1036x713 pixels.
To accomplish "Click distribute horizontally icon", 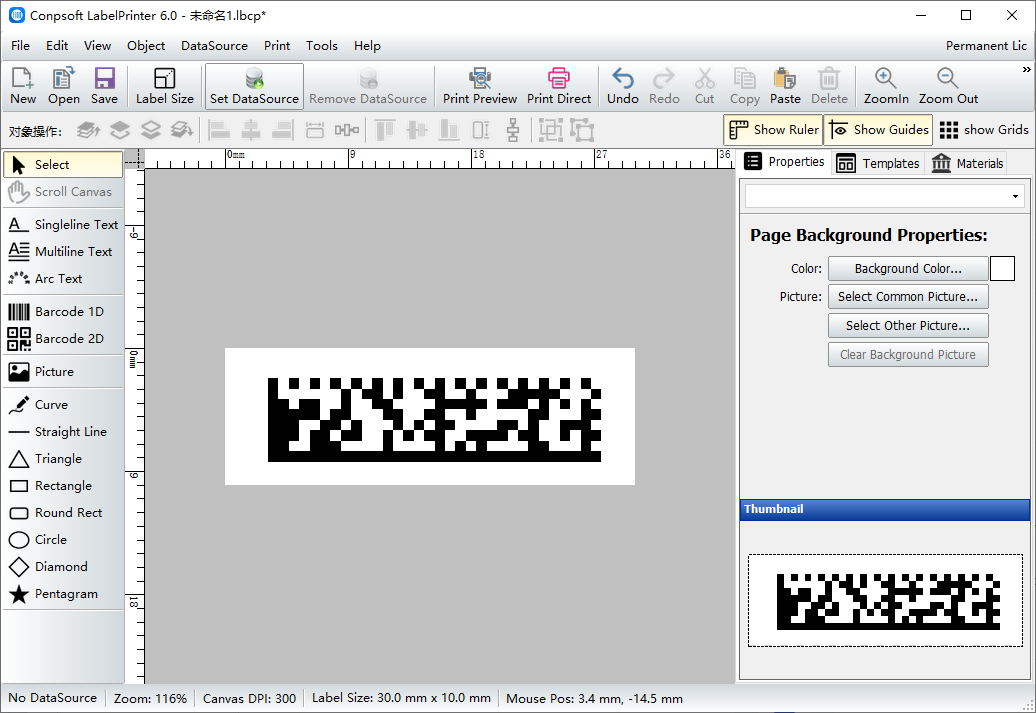I will 347,130.
